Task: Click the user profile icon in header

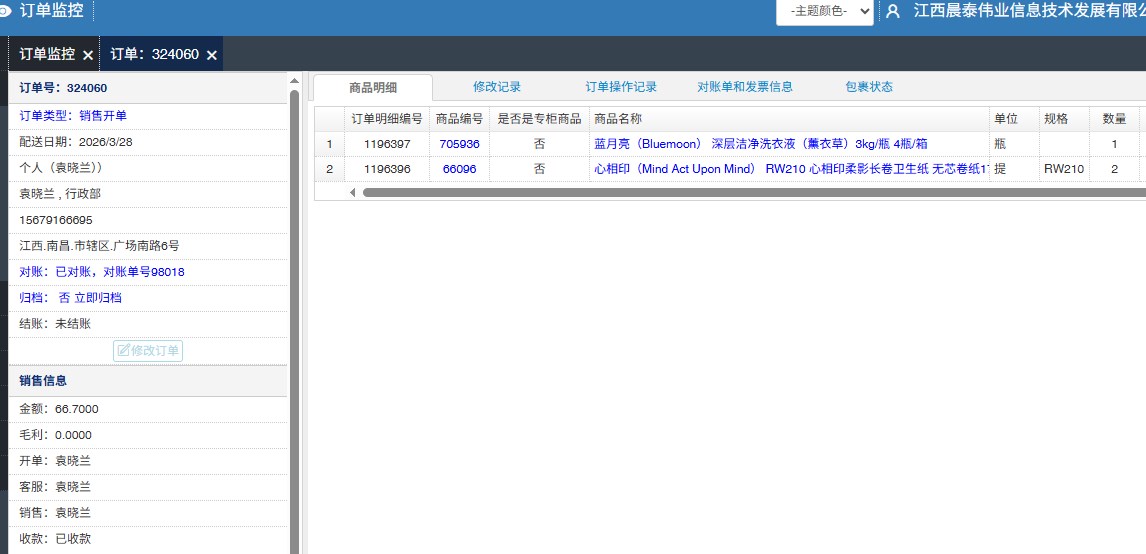Action: pos(893,11)
